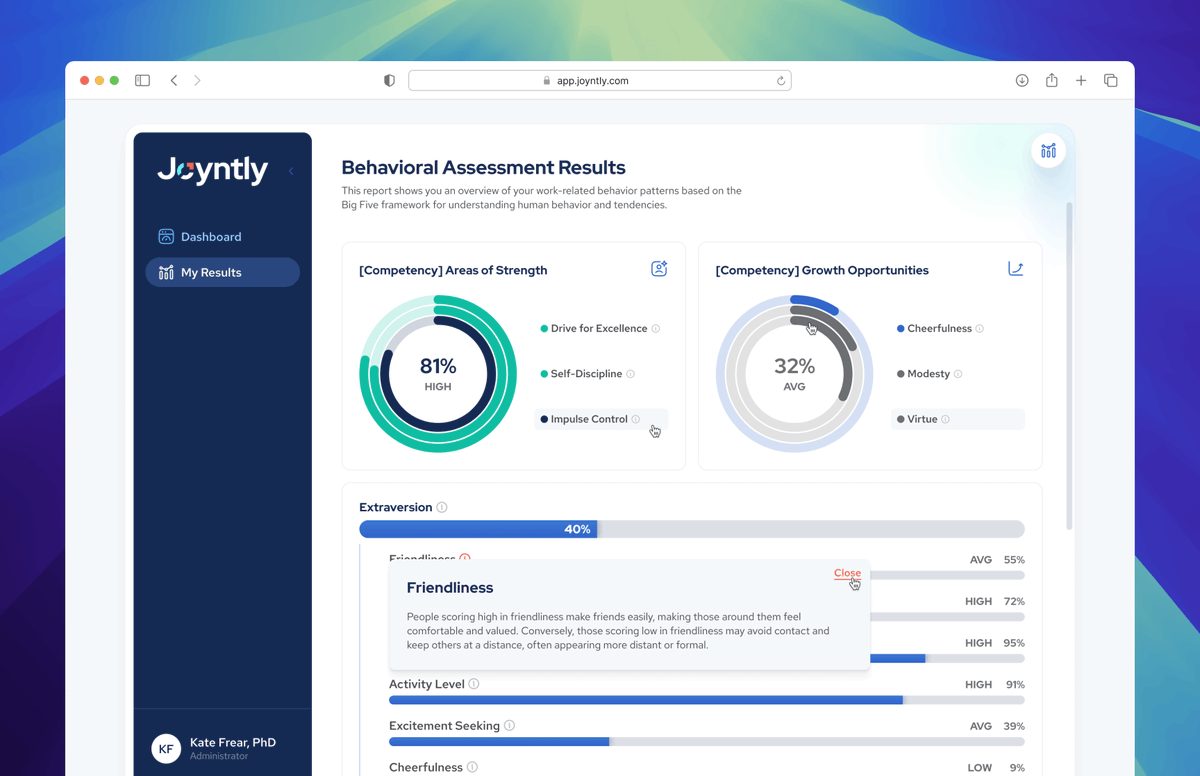The height and width of the screenshot is (776, 1200).
Task: Open a new Safari tab
Action: (x=1081, y=81)
